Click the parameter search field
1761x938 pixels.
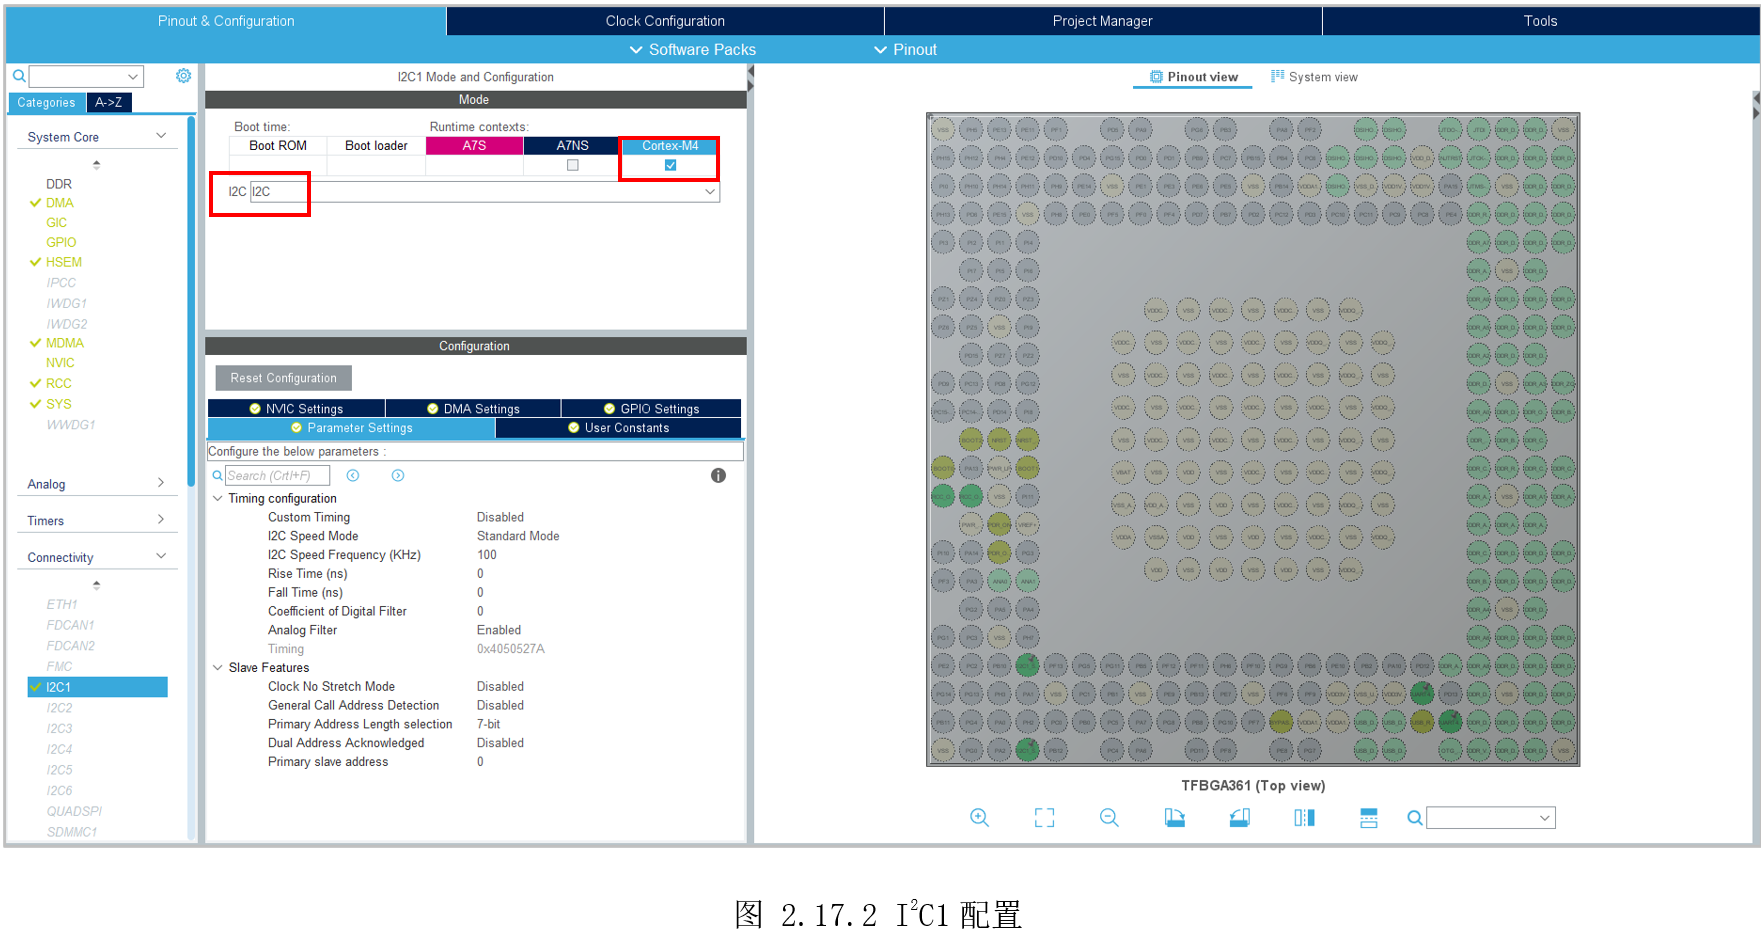277,476
